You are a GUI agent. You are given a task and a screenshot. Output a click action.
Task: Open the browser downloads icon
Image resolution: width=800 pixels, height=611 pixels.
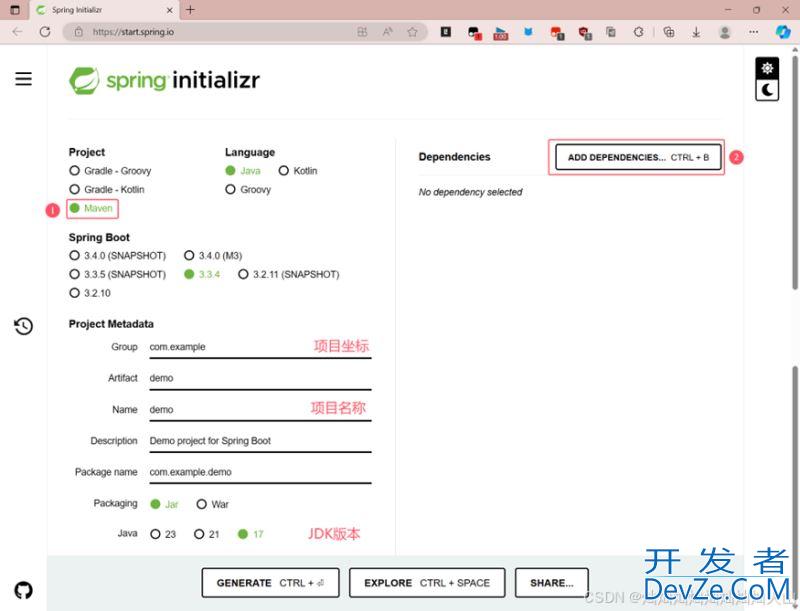coord(696,32)
